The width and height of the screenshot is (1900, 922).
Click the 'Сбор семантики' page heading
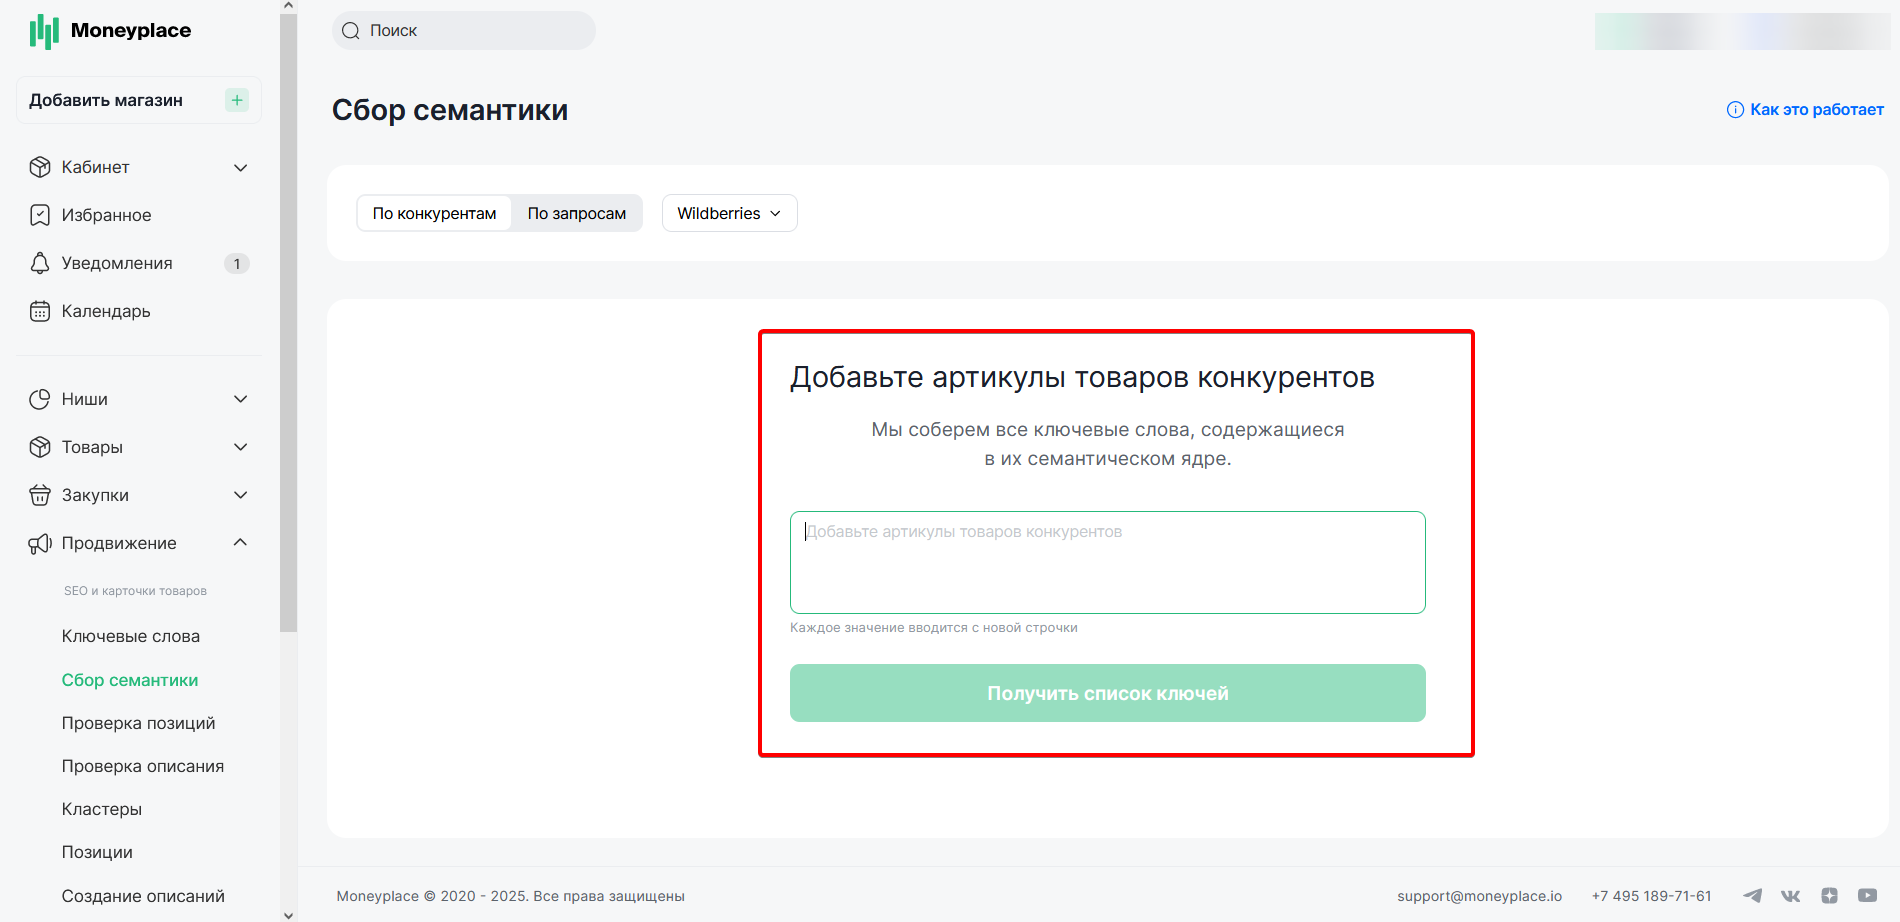coord(450,110)
